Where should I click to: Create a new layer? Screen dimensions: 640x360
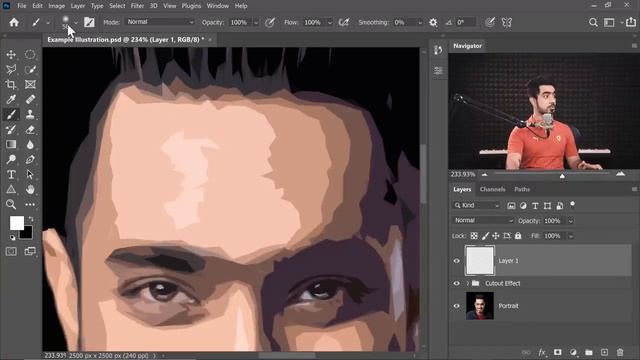pos(604,352)
